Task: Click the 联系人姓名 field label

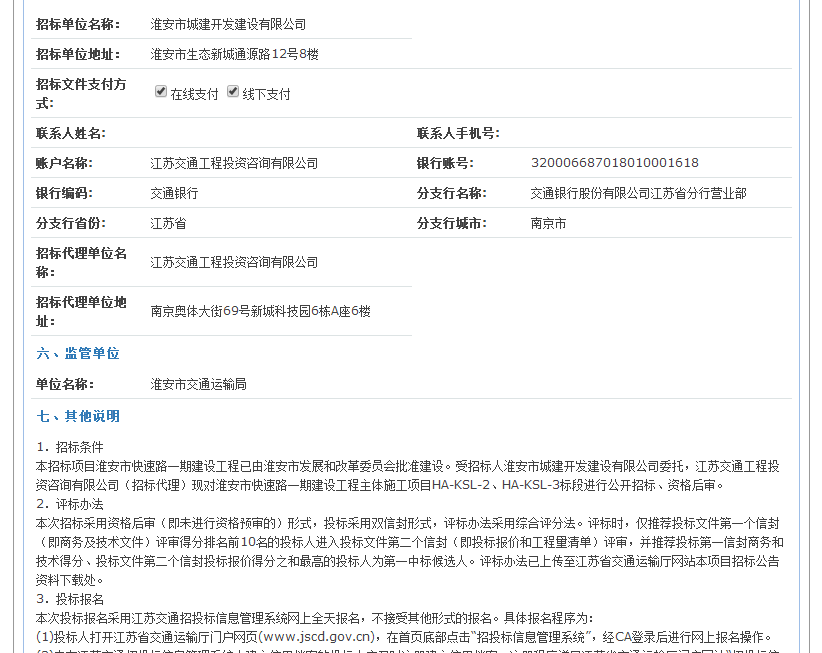Action: coord(70,133)
